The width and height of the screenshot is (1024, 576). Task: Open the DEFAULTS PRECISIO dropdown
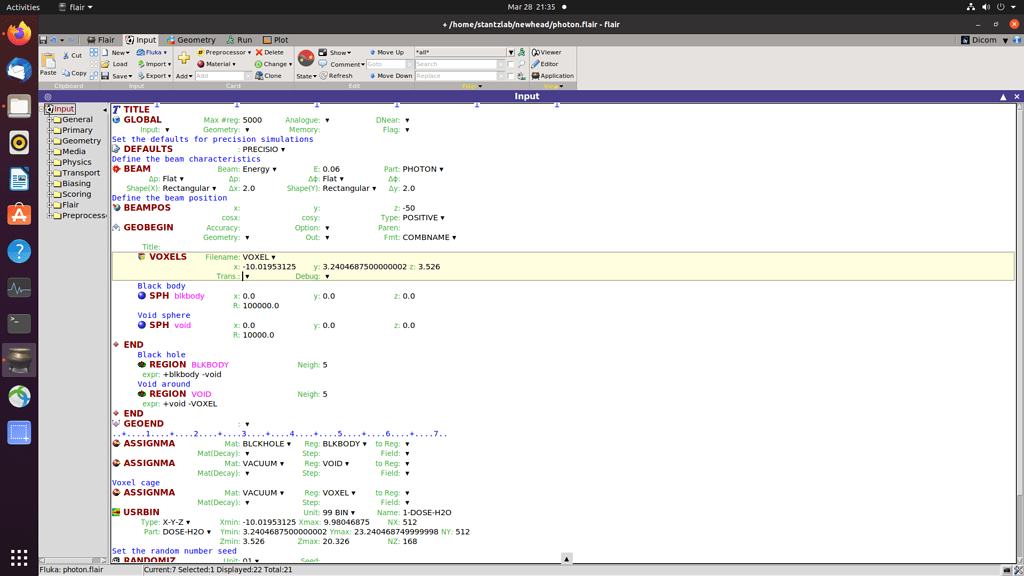click(x=264, y=149)
